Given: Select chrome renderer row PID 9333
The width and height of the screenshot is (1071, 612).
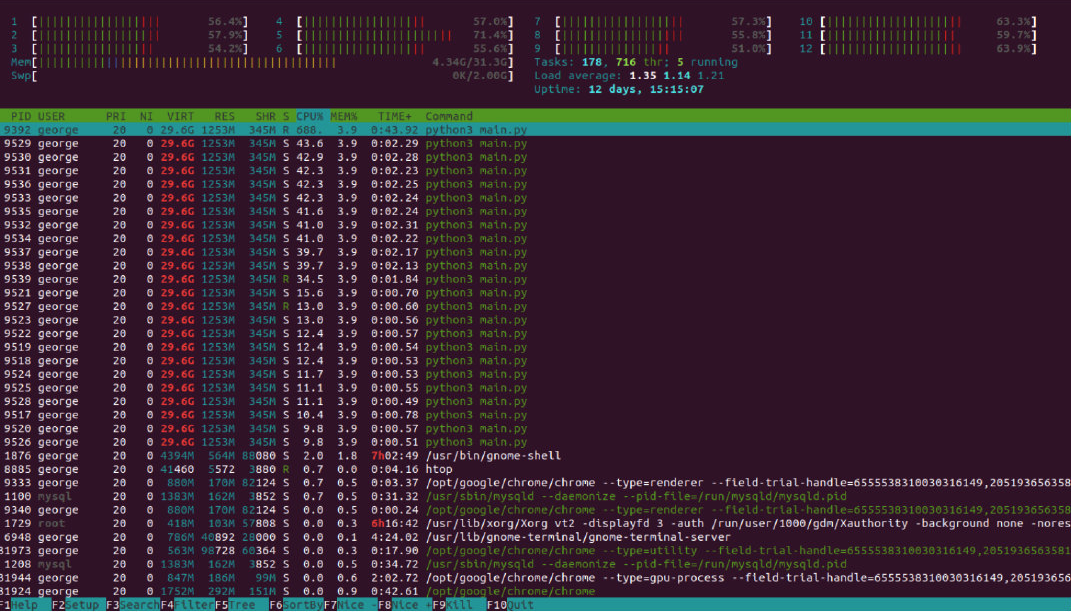Looking at the screenshot, I should (536, 483).
